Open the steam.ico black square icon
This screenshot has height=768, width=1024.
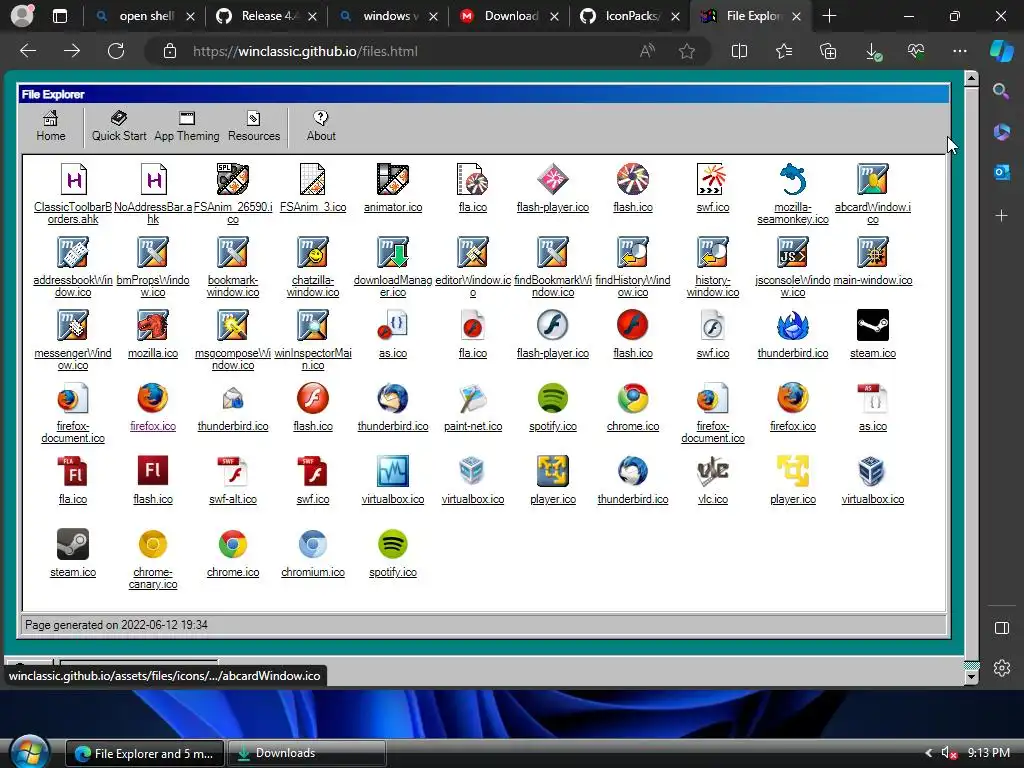click(873, 325)
